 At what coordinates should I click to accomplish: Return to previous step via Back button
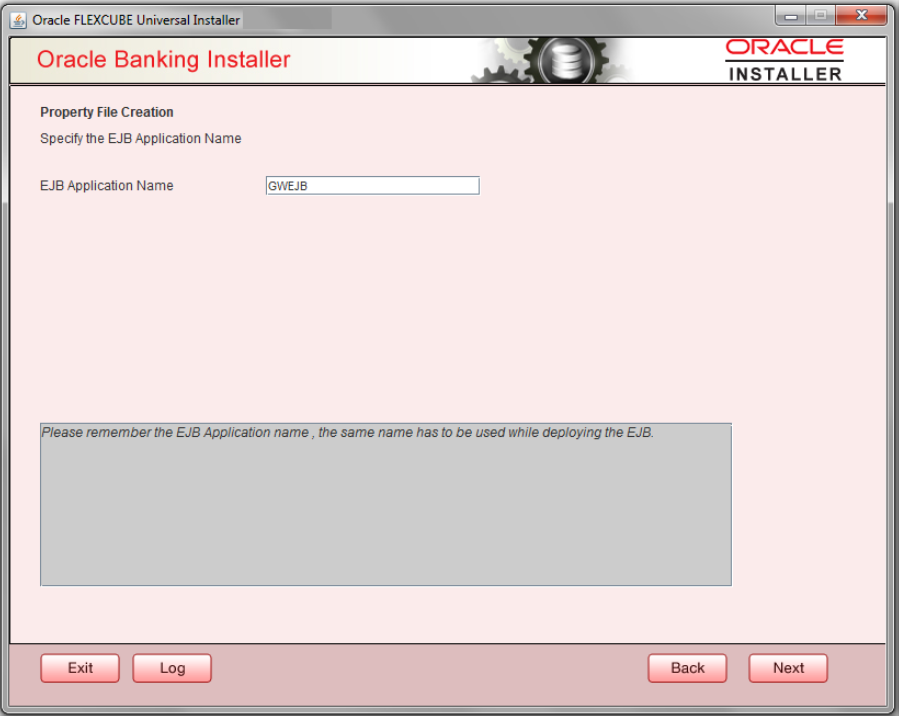687,667
